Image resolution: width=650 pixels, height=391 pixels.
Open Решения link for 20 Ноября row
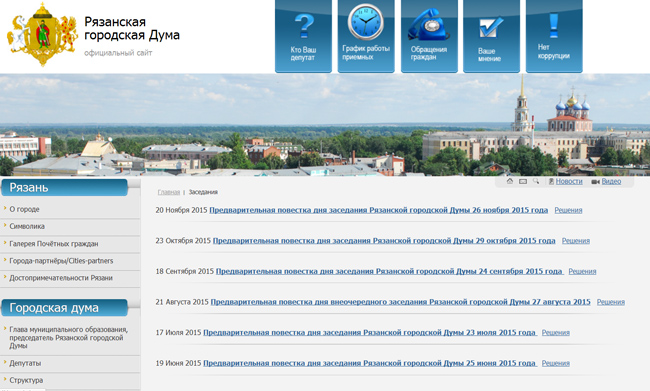tap(568, 210)
